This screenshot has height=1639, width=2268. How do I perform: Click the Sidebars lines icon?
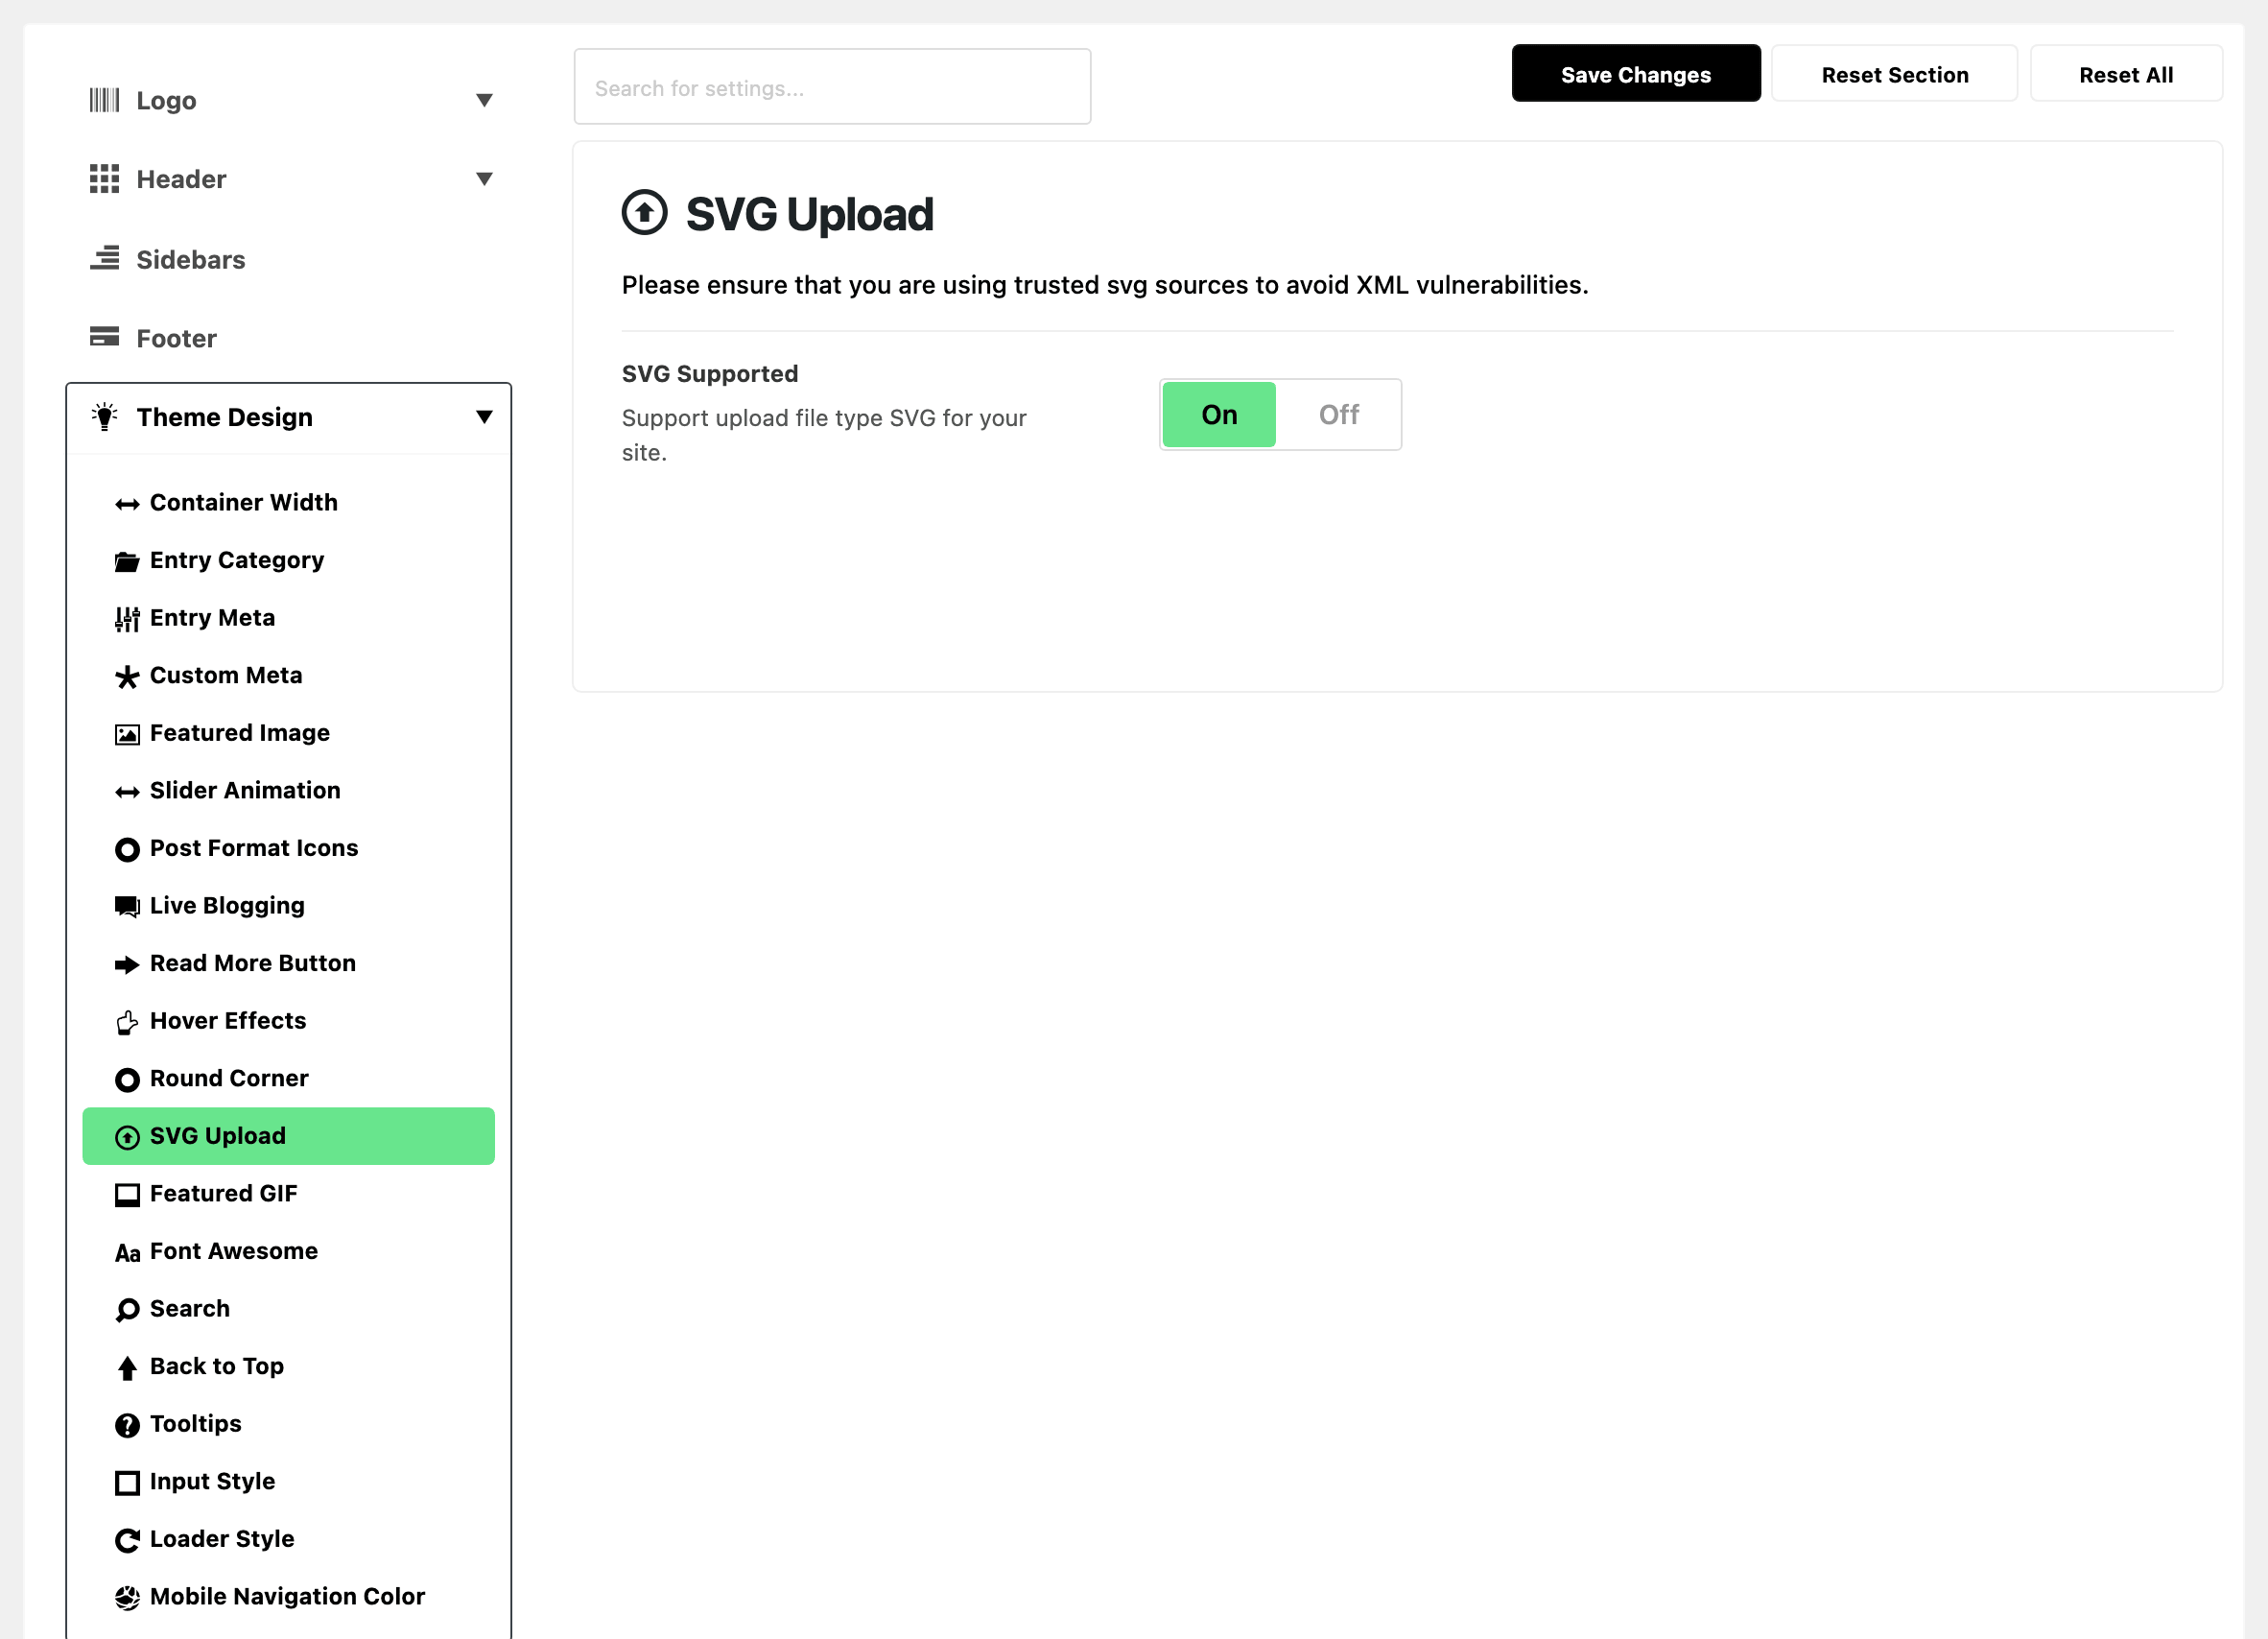104,259
